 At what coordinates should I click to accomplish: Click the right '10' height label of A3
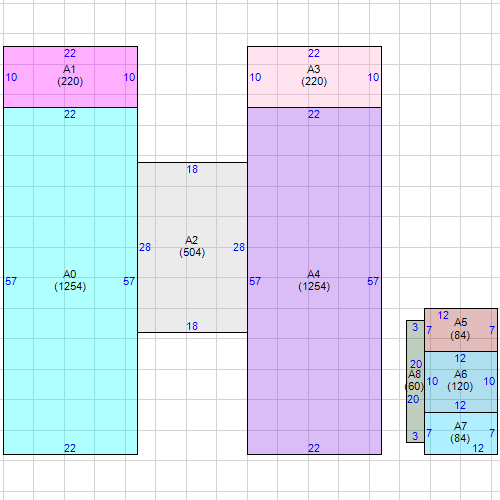click(x=373, y=77)
